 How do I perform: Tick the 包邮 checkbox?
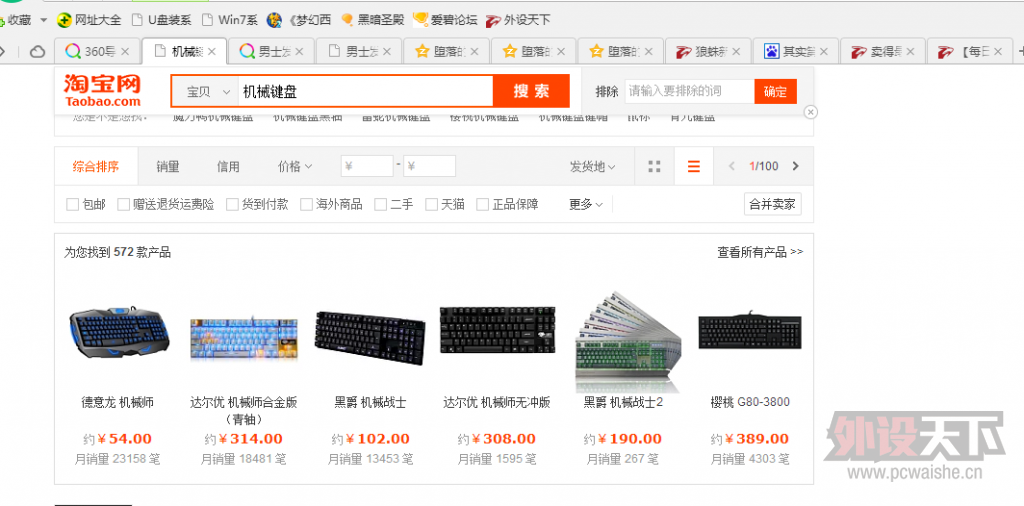[72, 204]
